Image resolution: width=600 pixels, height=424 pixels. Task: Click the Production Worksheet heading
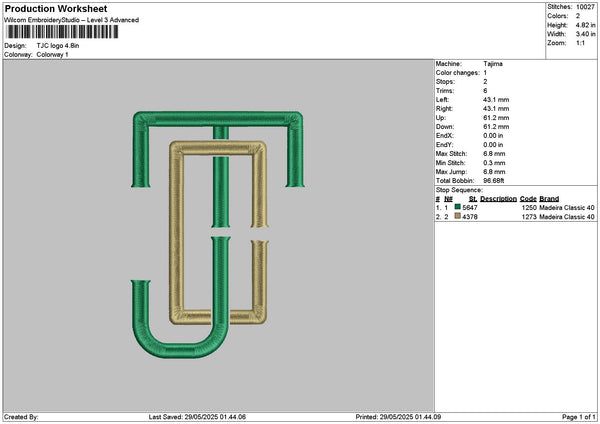click(56, 9)
